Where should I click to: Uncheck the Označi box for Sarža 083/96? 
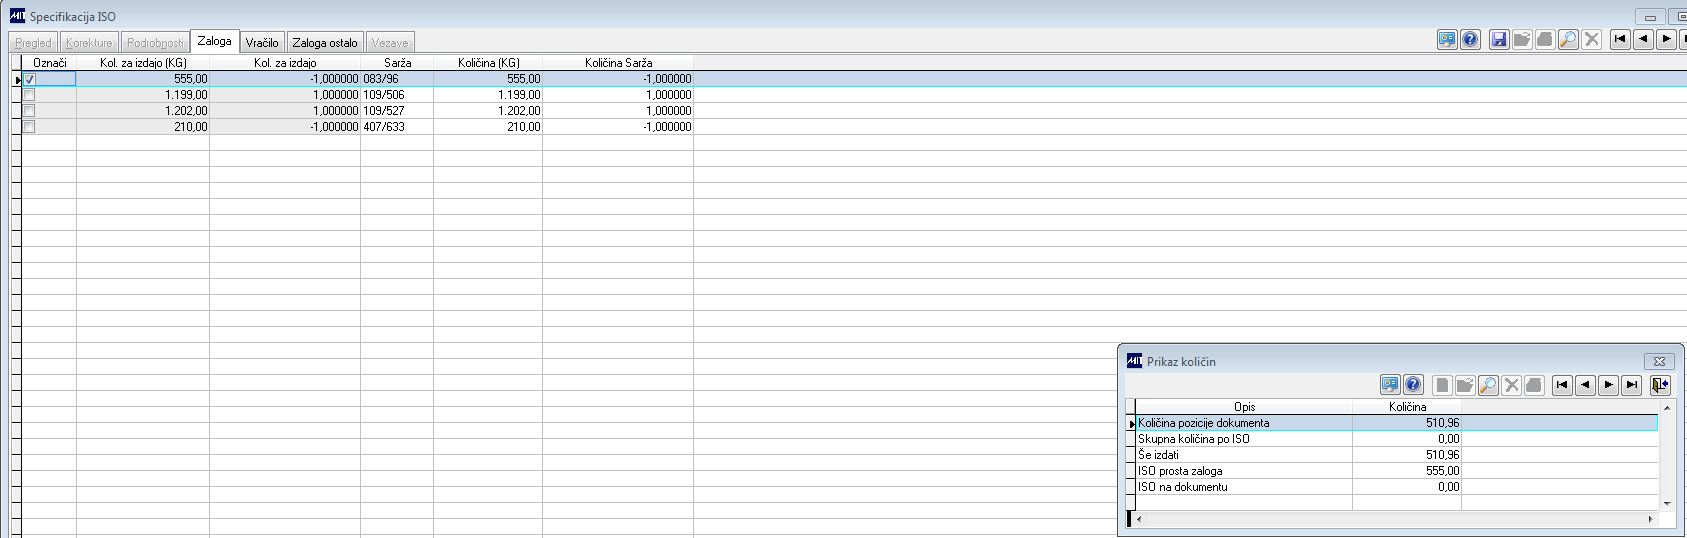[29, 79]
